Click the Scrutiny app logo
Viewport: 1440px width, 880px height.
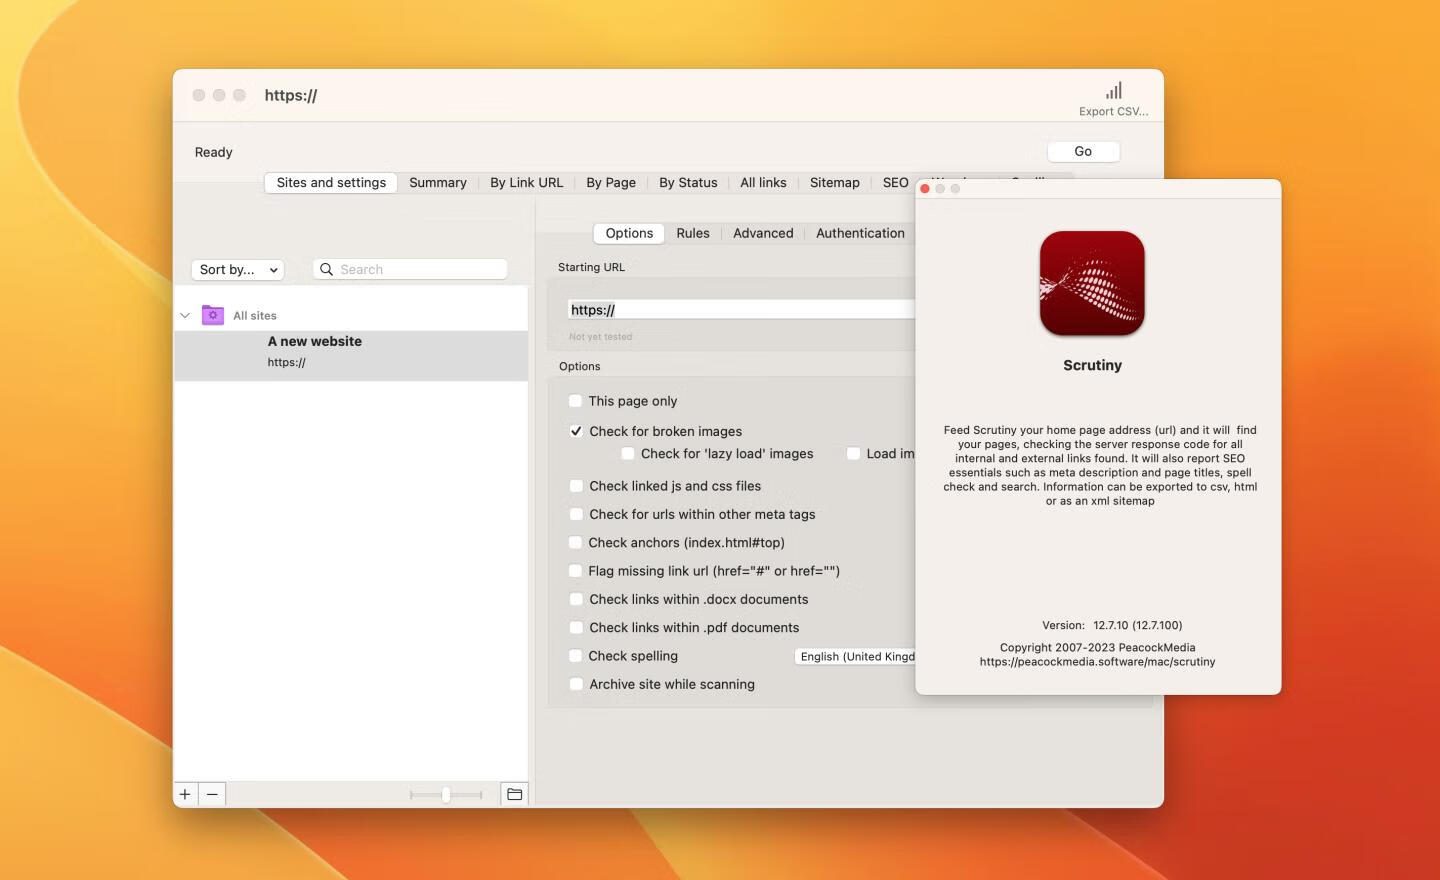tap(1092, 284)
